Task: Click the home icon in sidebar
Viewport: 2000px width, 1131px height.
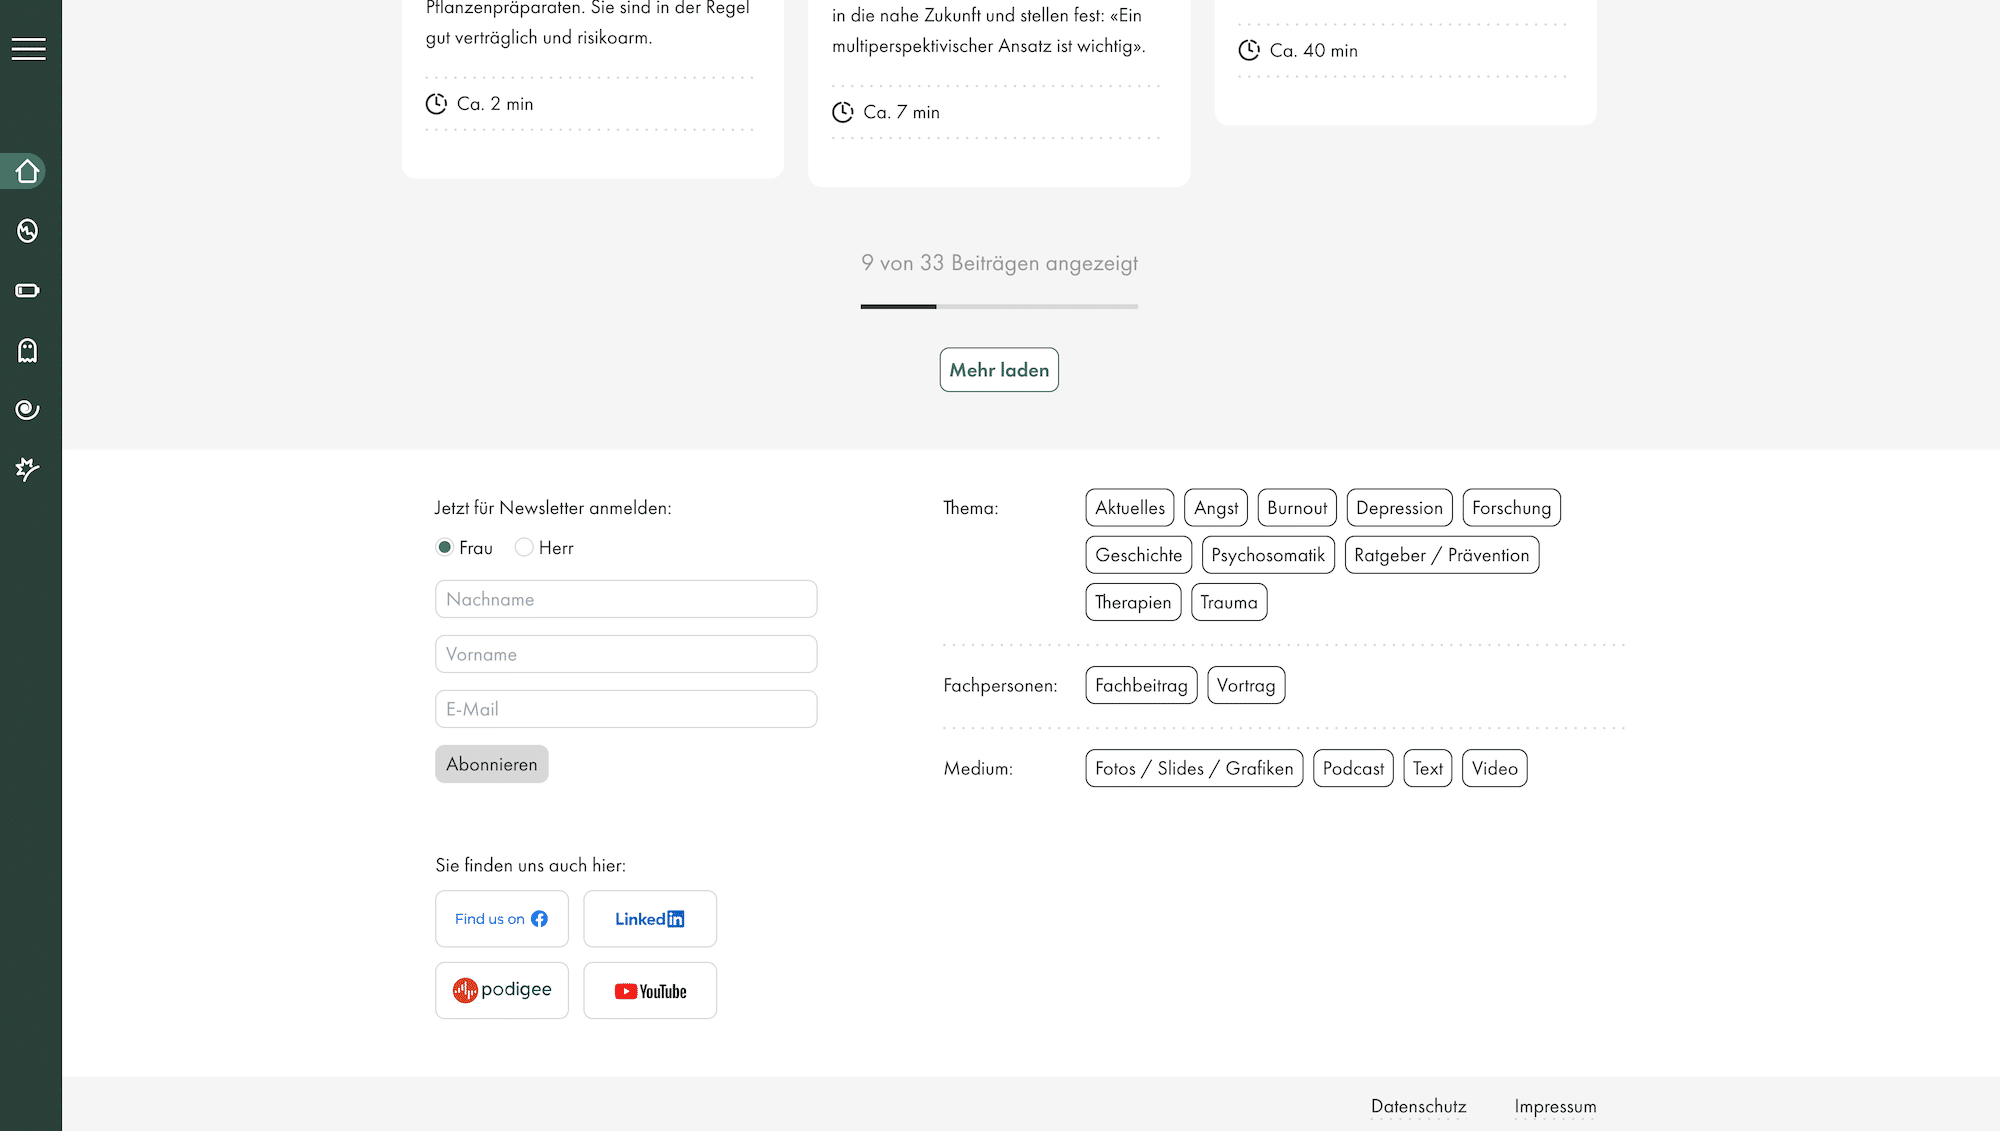Action: 28,172
